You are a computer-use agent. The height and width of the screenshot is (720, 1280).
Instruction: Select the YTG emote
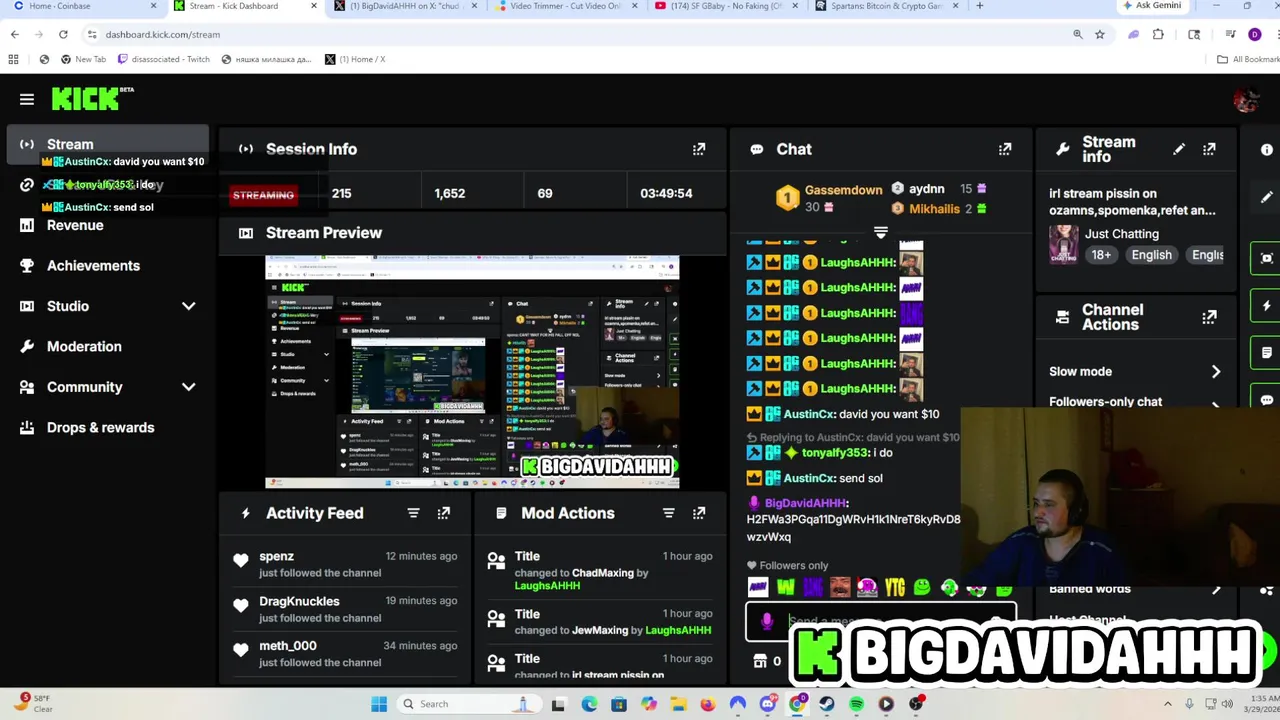click(x=894, y=588)
